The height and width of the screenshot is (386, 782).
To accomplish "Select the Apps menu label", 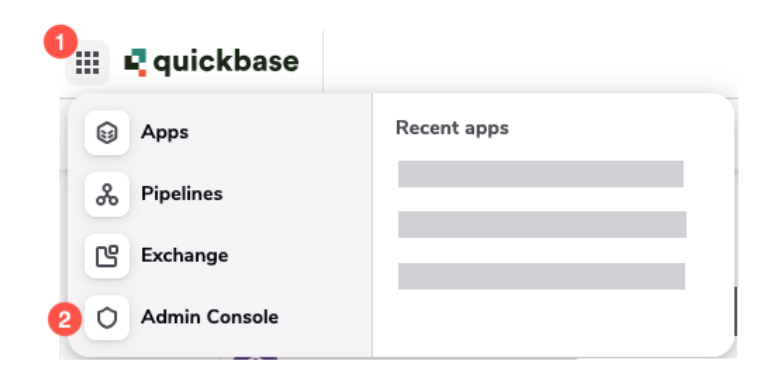I will [165, 132].
